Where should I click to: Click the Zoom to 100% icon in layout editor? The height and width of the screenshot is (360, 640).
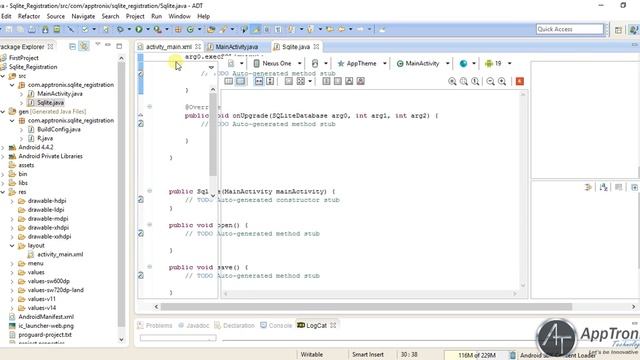[x=475, y=81]
